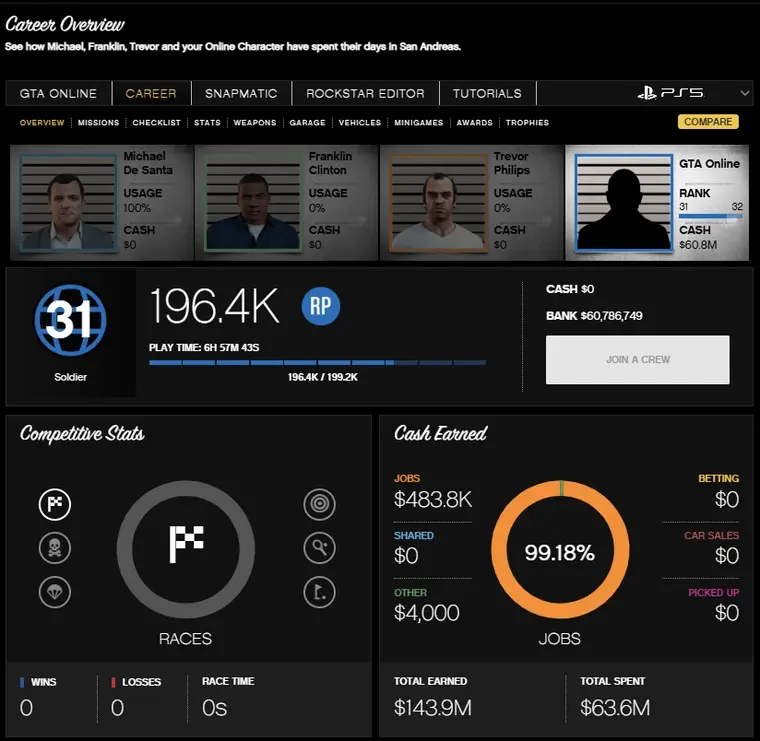
Task: Switch to the GTA Online tab
Action: pyautogui.click(x=58, y=93)
